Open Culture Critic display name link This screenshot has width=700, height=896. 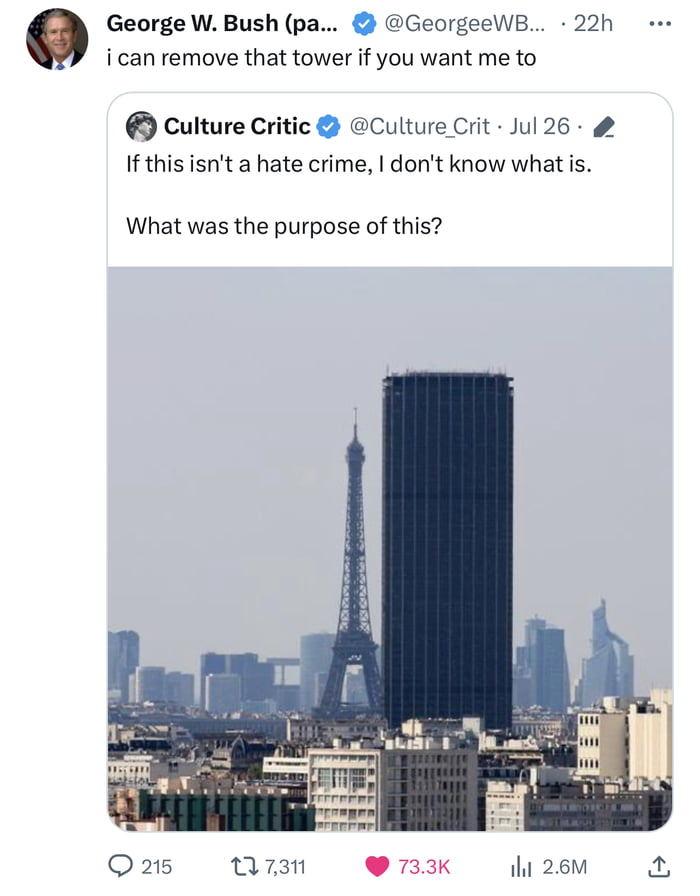pos(237,126)
